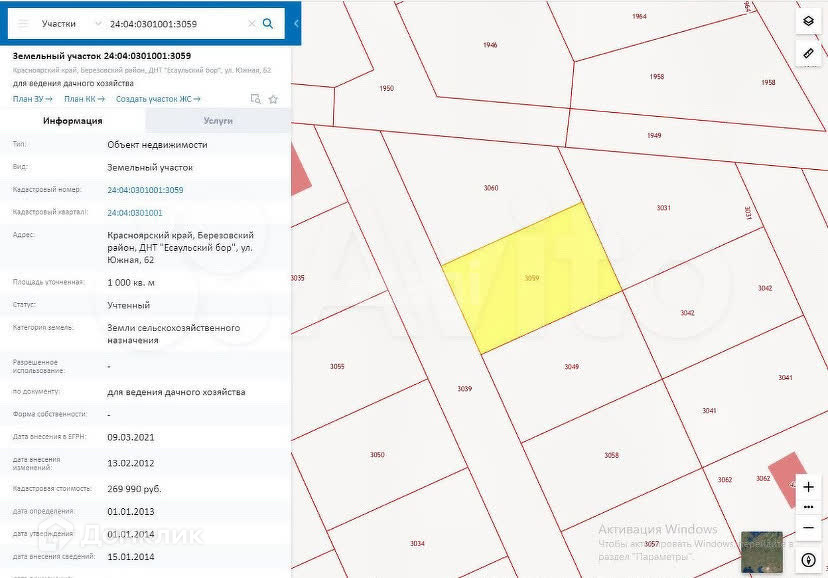
Task: Run search with magnifier icon
Action: 268,24
